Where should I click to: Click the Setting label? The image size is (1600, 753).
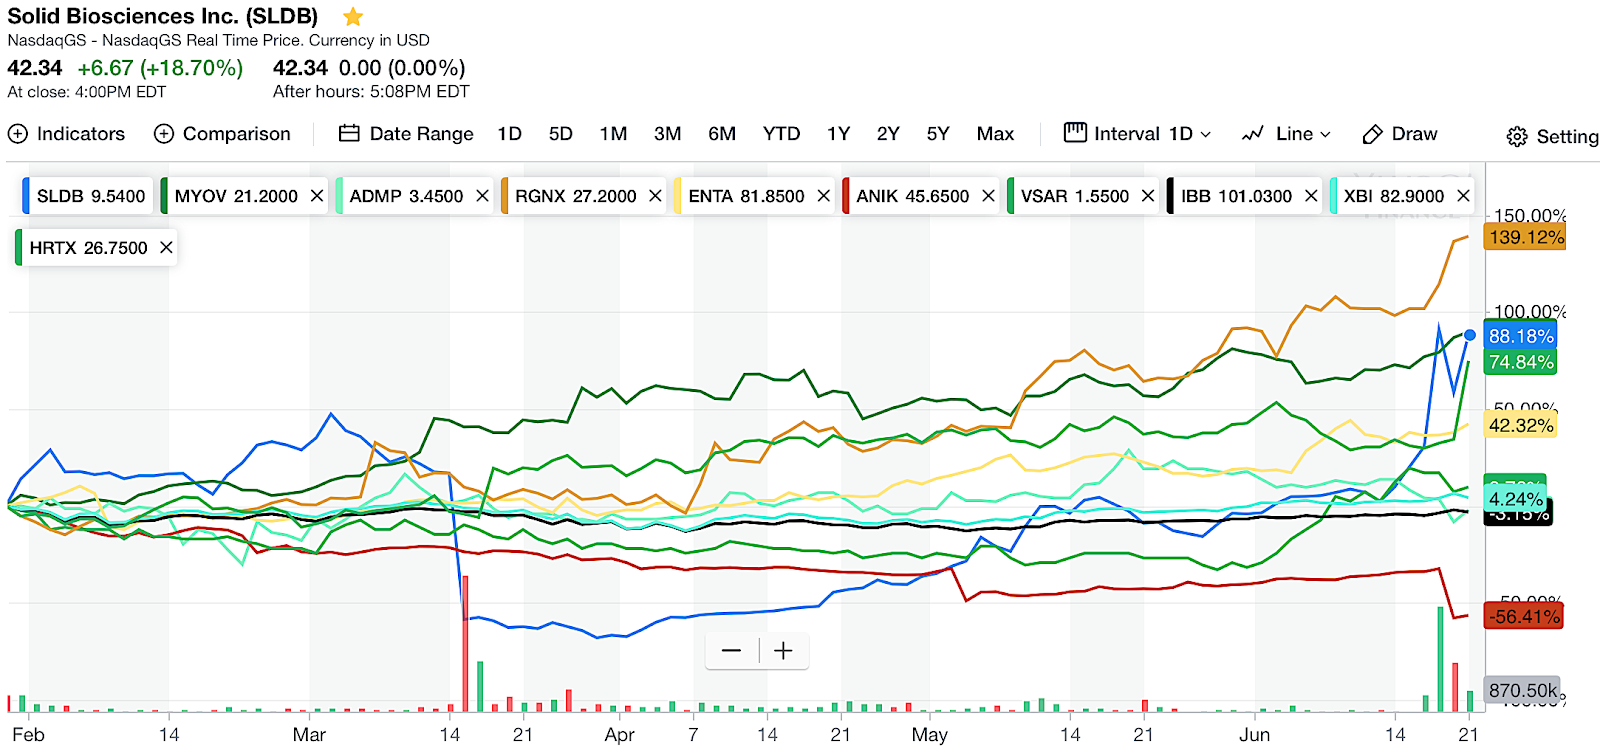pyautogui.click(x=1567, y=137)
